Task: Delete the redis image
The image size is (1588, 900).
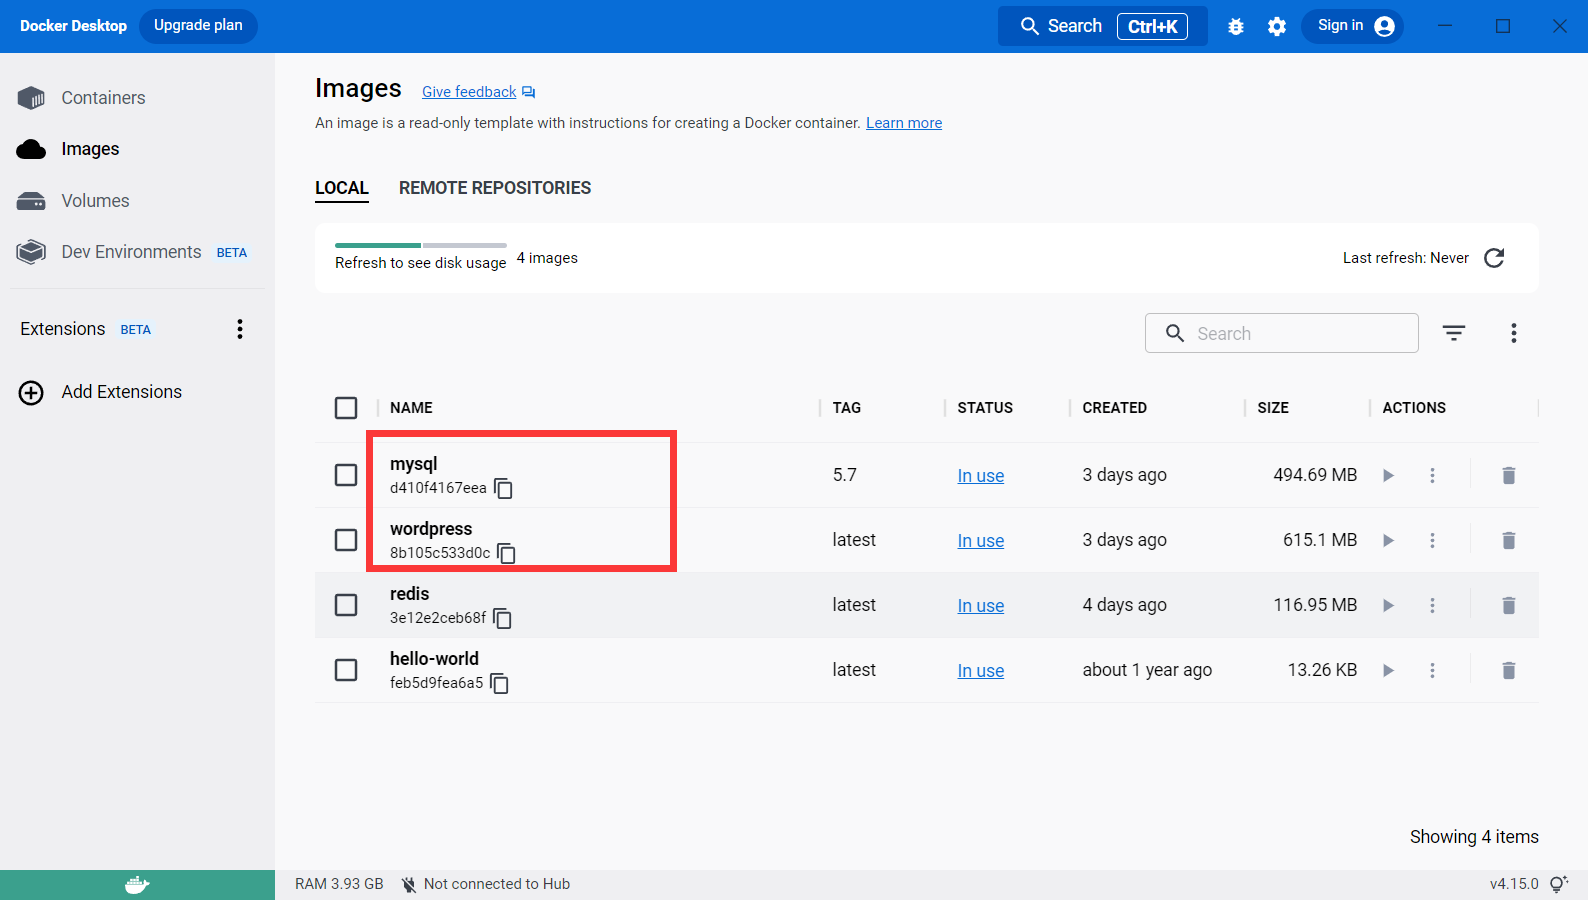Action: (x=1508, y=606)
